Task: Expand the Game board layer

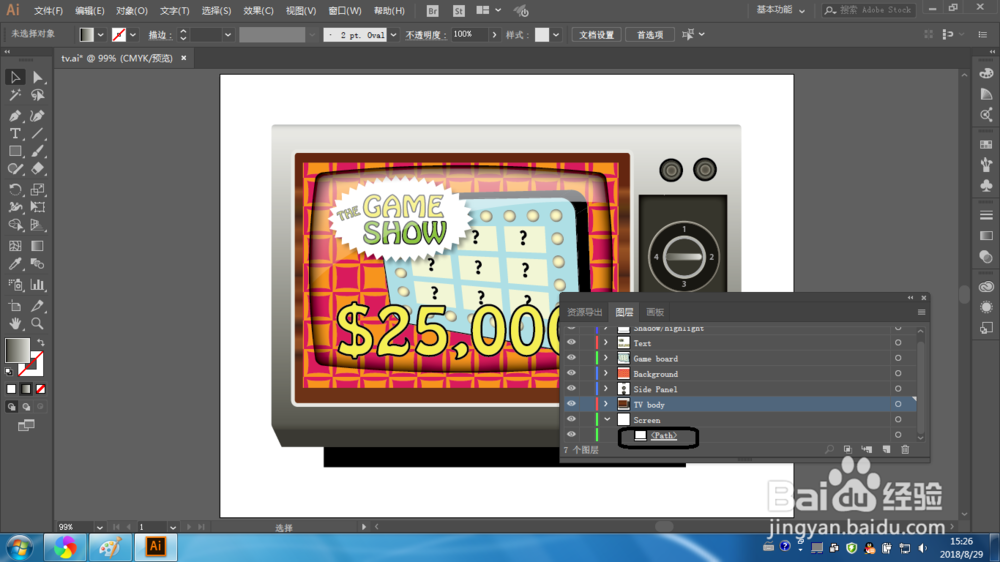Action: [606, 358]
